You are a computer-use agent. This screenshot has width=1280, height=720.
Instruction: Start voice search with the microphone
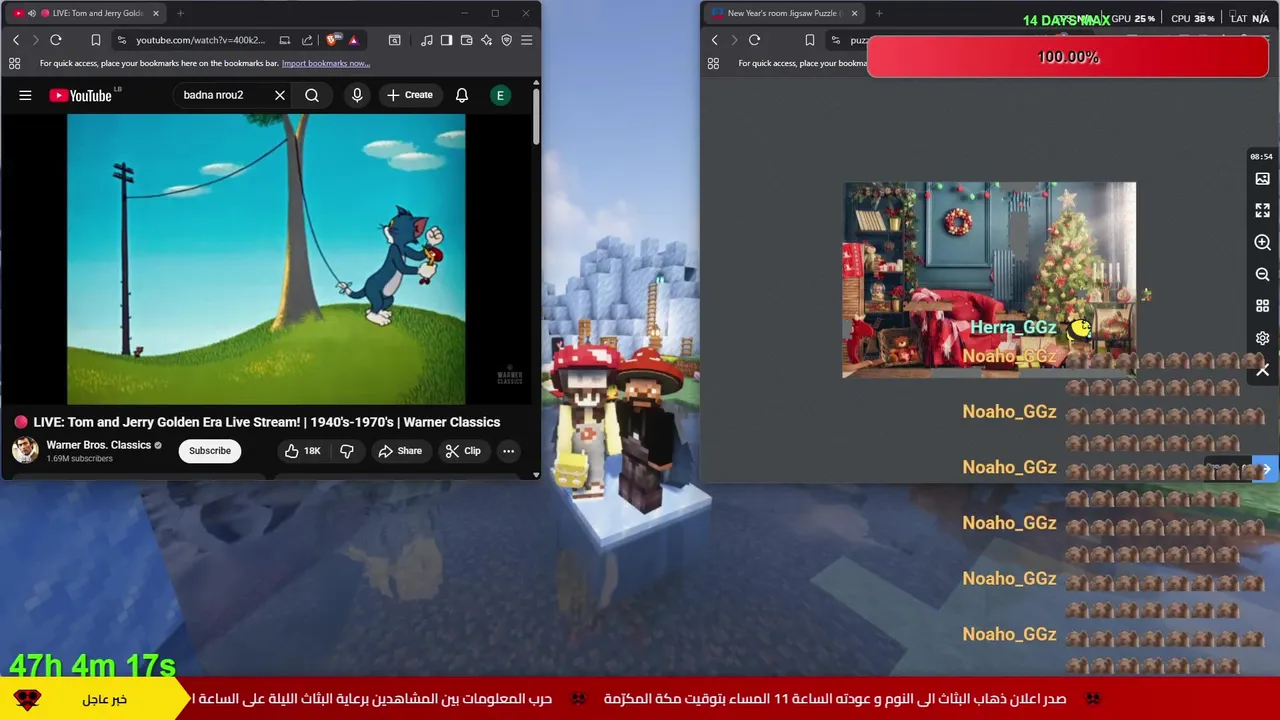click(357, 95)
